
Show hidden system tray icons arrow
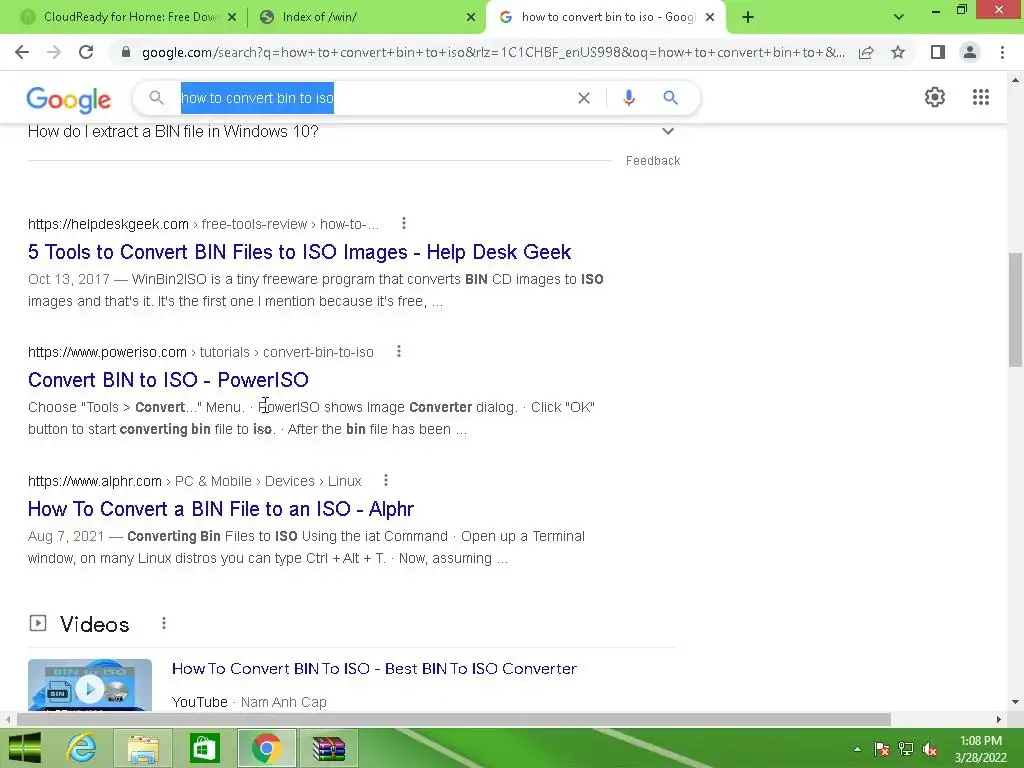pyautogui.click(x=857, y=749)
